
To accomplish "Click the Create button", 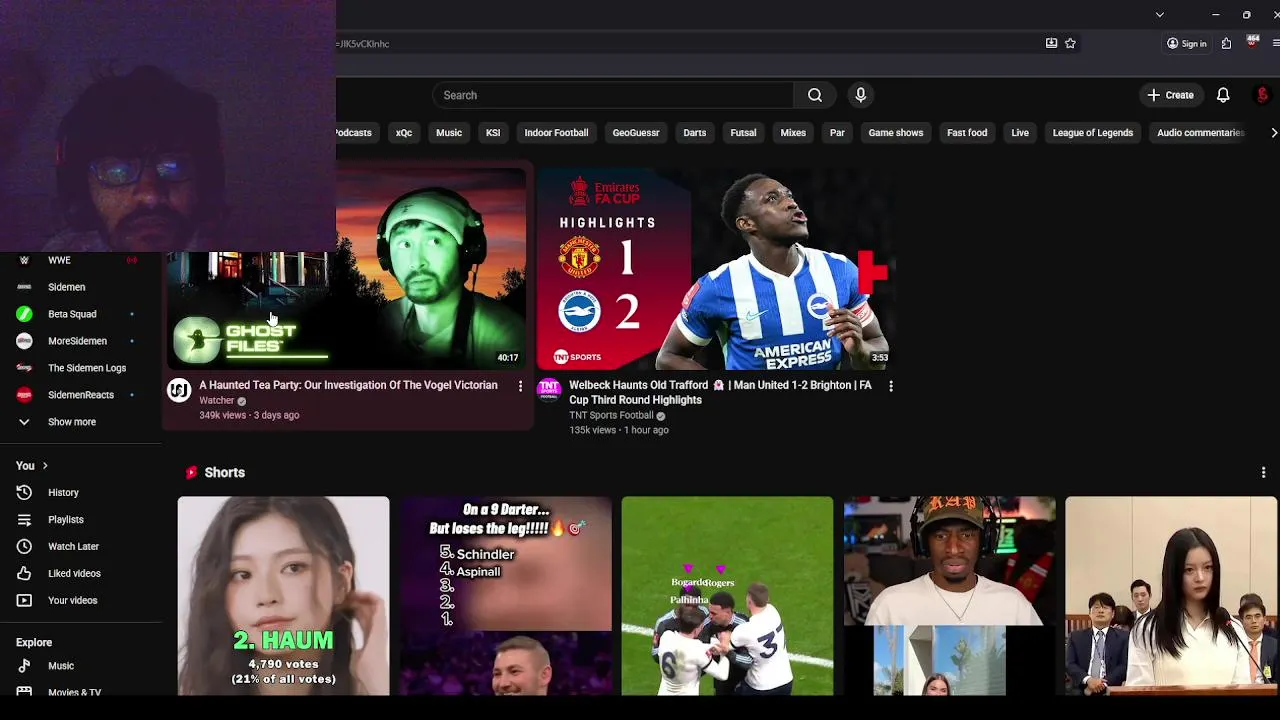I will [x=1171, y=95].
